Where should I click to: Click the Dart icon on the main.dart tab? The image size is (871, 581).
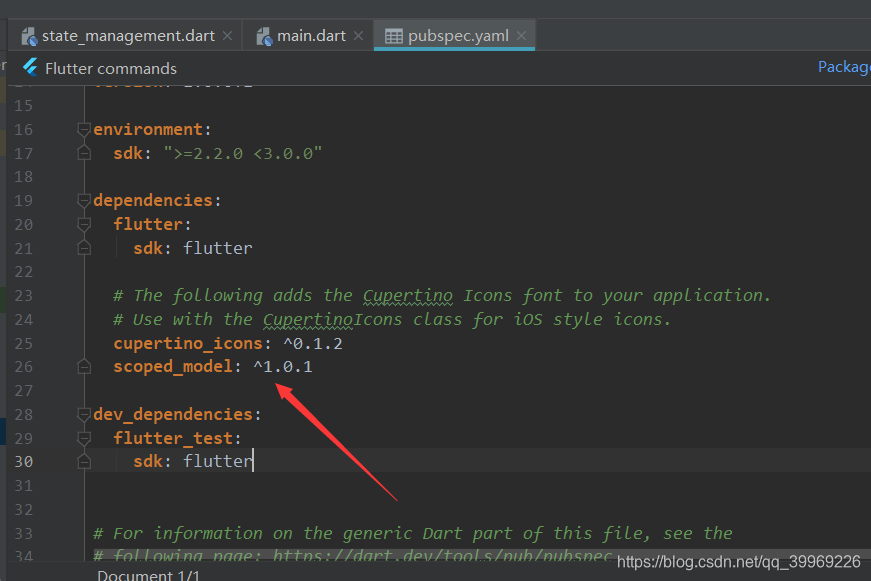point(265,34)
